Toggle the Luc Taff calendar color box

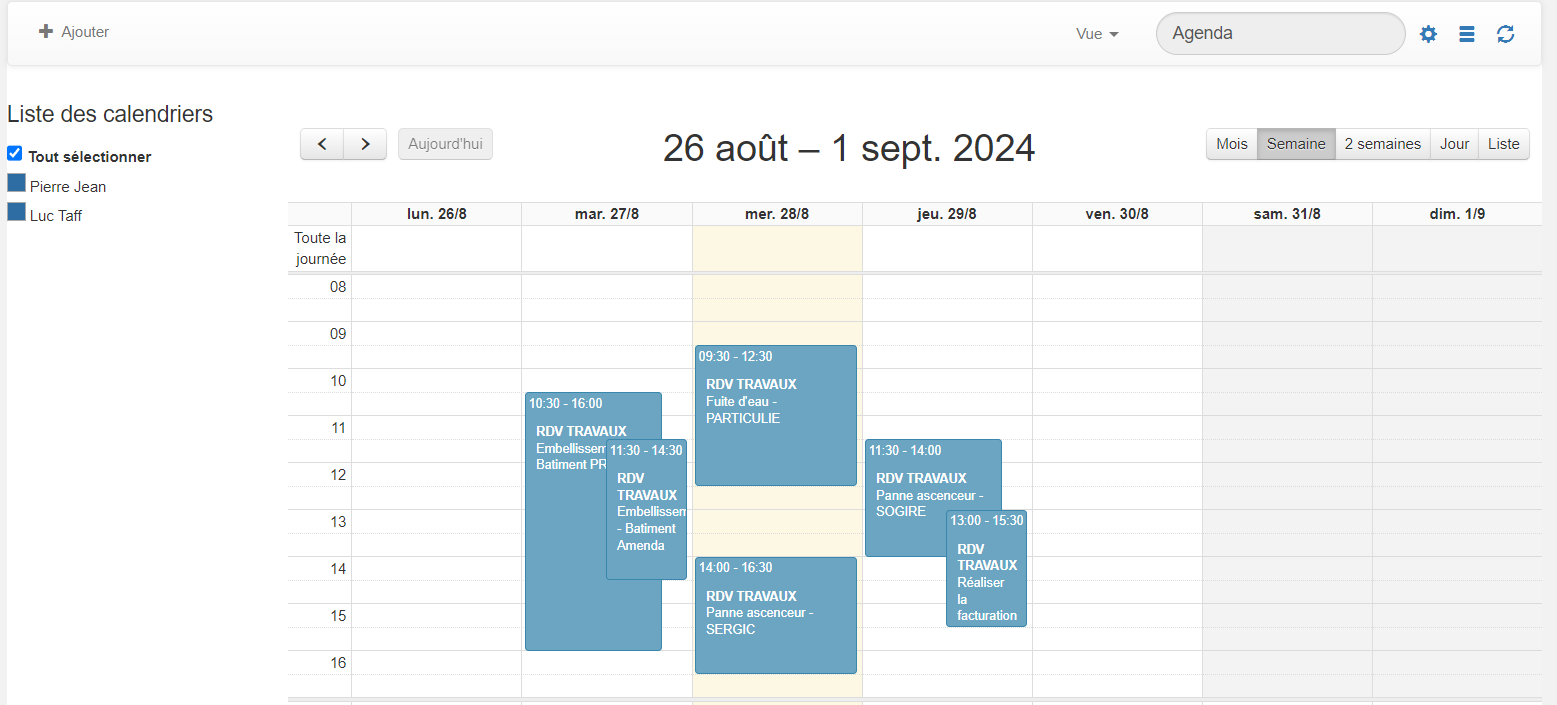pyautogui.click(x=16, y=212)
